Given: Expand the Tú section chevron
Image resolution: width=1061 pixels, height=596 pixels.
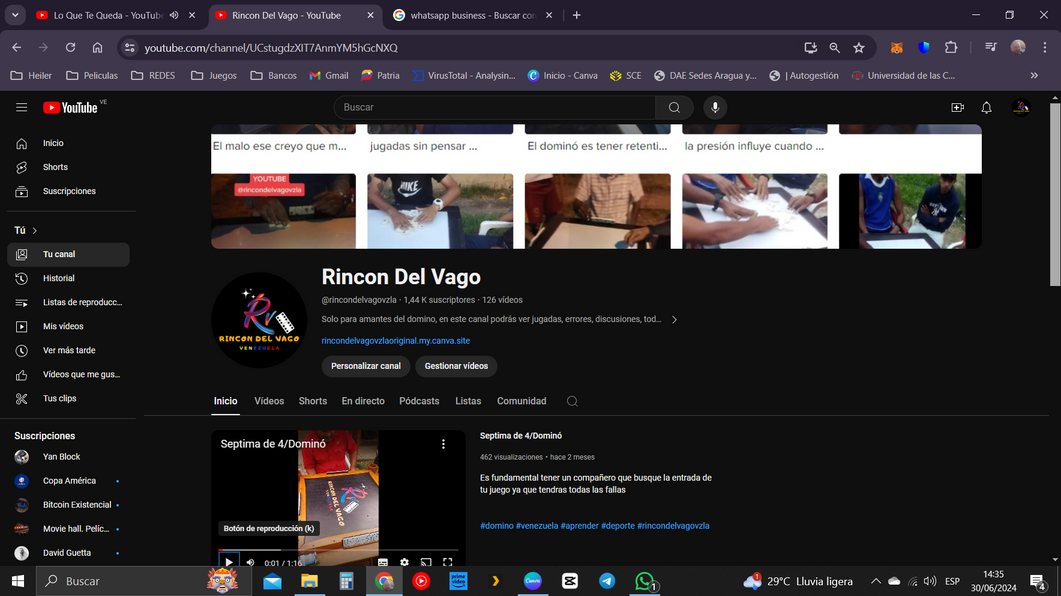Looking at the screenshot, I should tap(35, 231).
